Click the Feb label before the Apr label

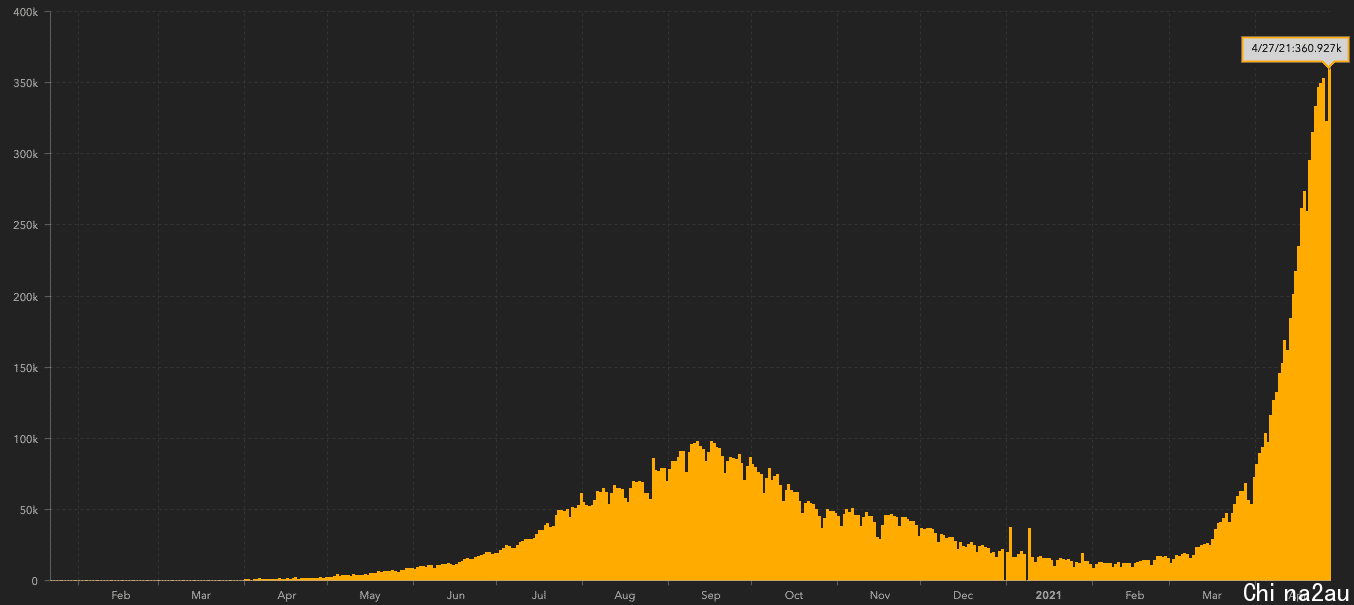point(121,596)
